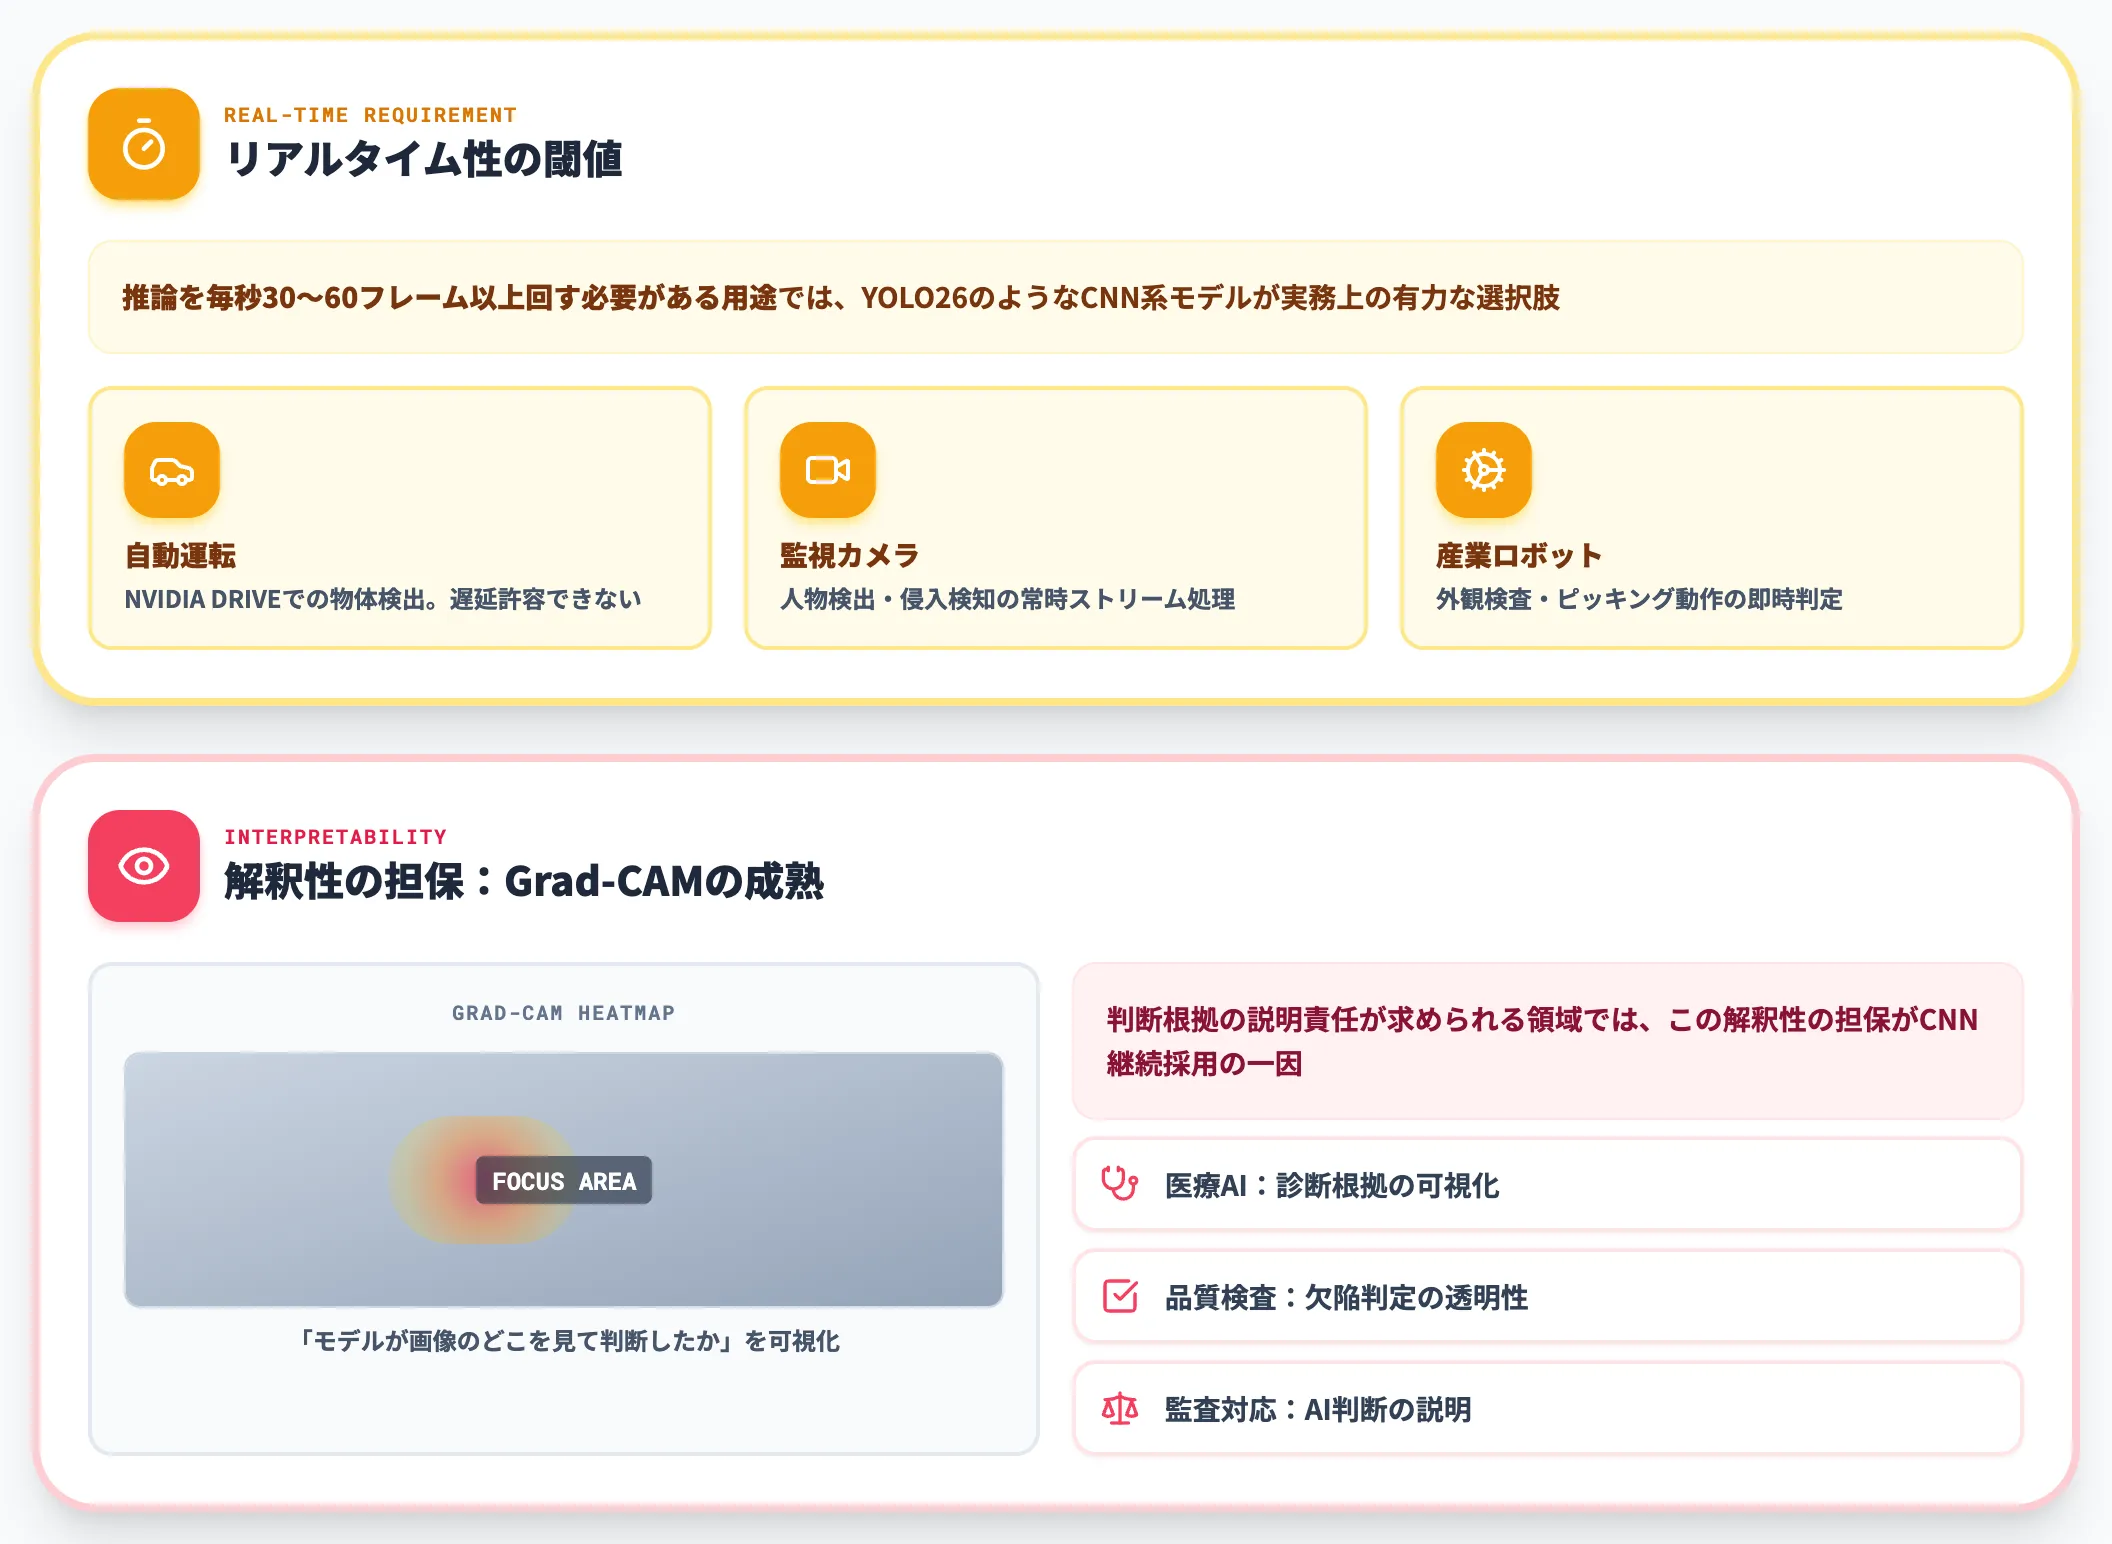Click the video camera icon above 監視カメラ
The image size is (2112, 1544).
point(828,470)
